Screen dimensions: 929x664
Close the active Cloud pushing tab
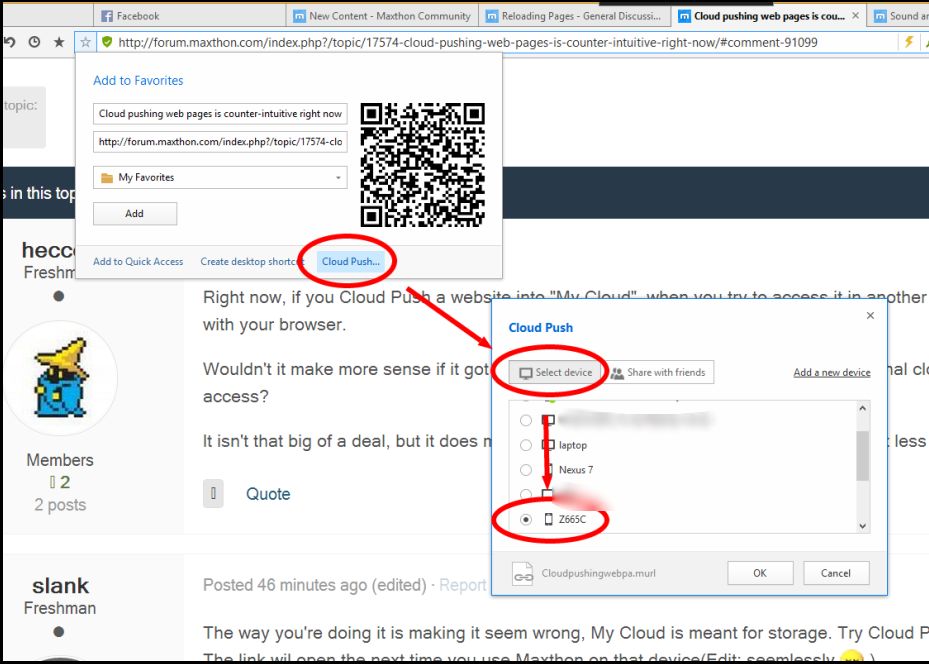coord(856,16)
